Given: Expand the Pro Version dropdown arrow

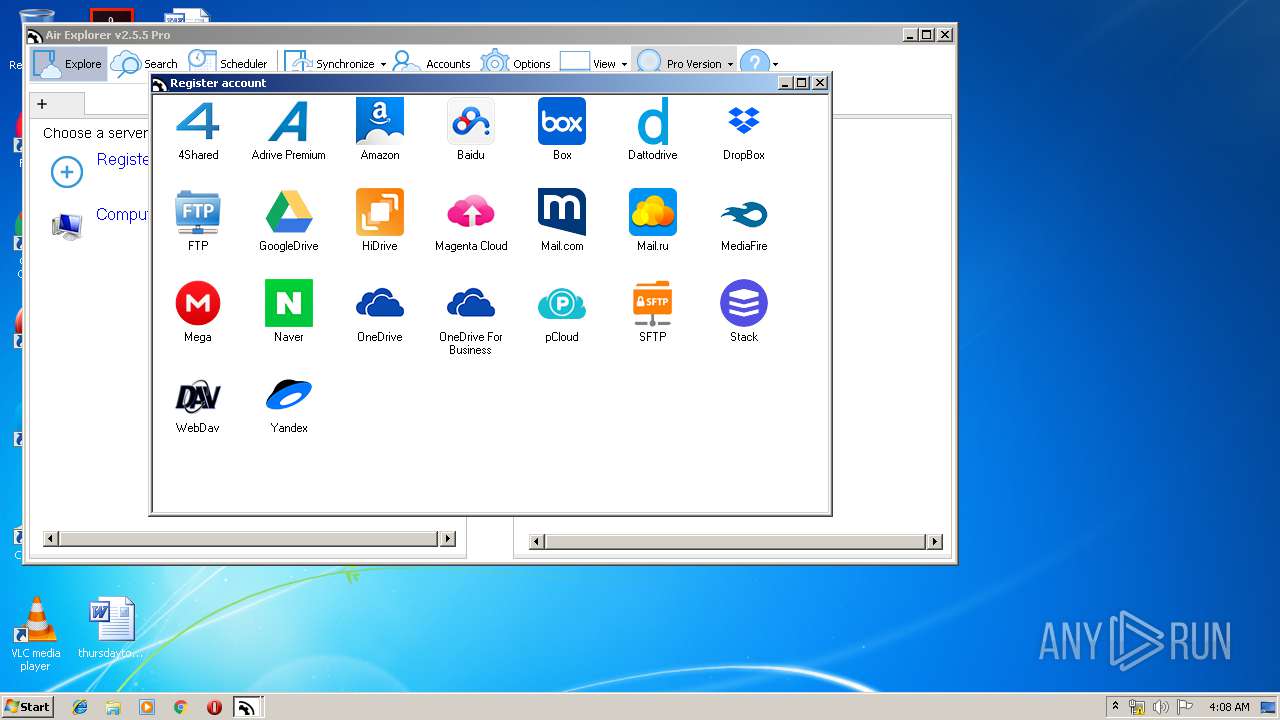Looking at the screenshot, I should click(730, 64).
